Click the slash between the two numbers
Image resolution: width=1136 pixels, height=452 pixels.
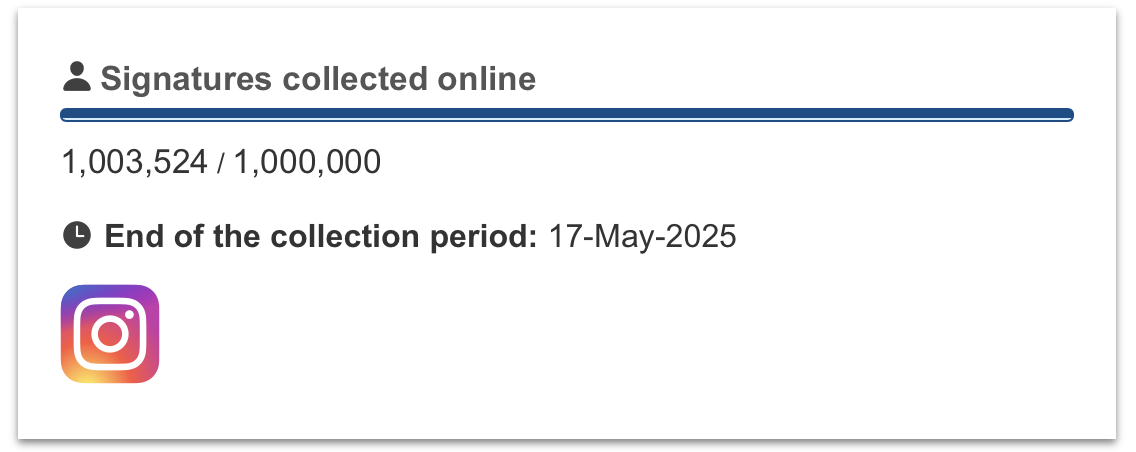click(221, 162)
